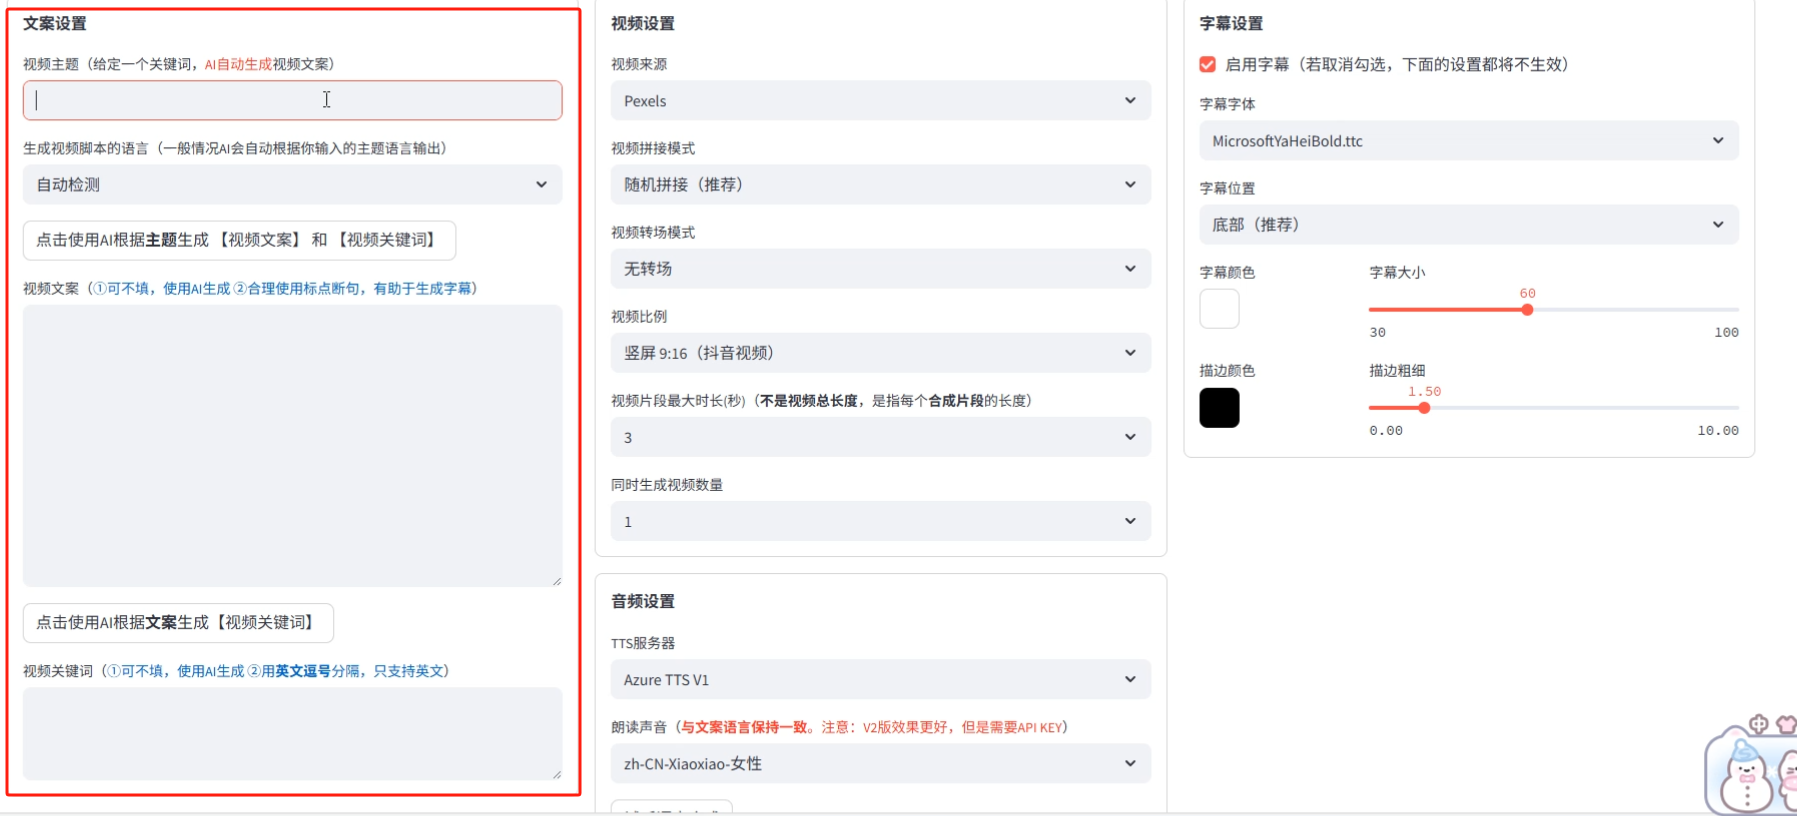Open the script language dropdown showing 自动检测
Screen dimensions: 1797x816
click(292, 185)
